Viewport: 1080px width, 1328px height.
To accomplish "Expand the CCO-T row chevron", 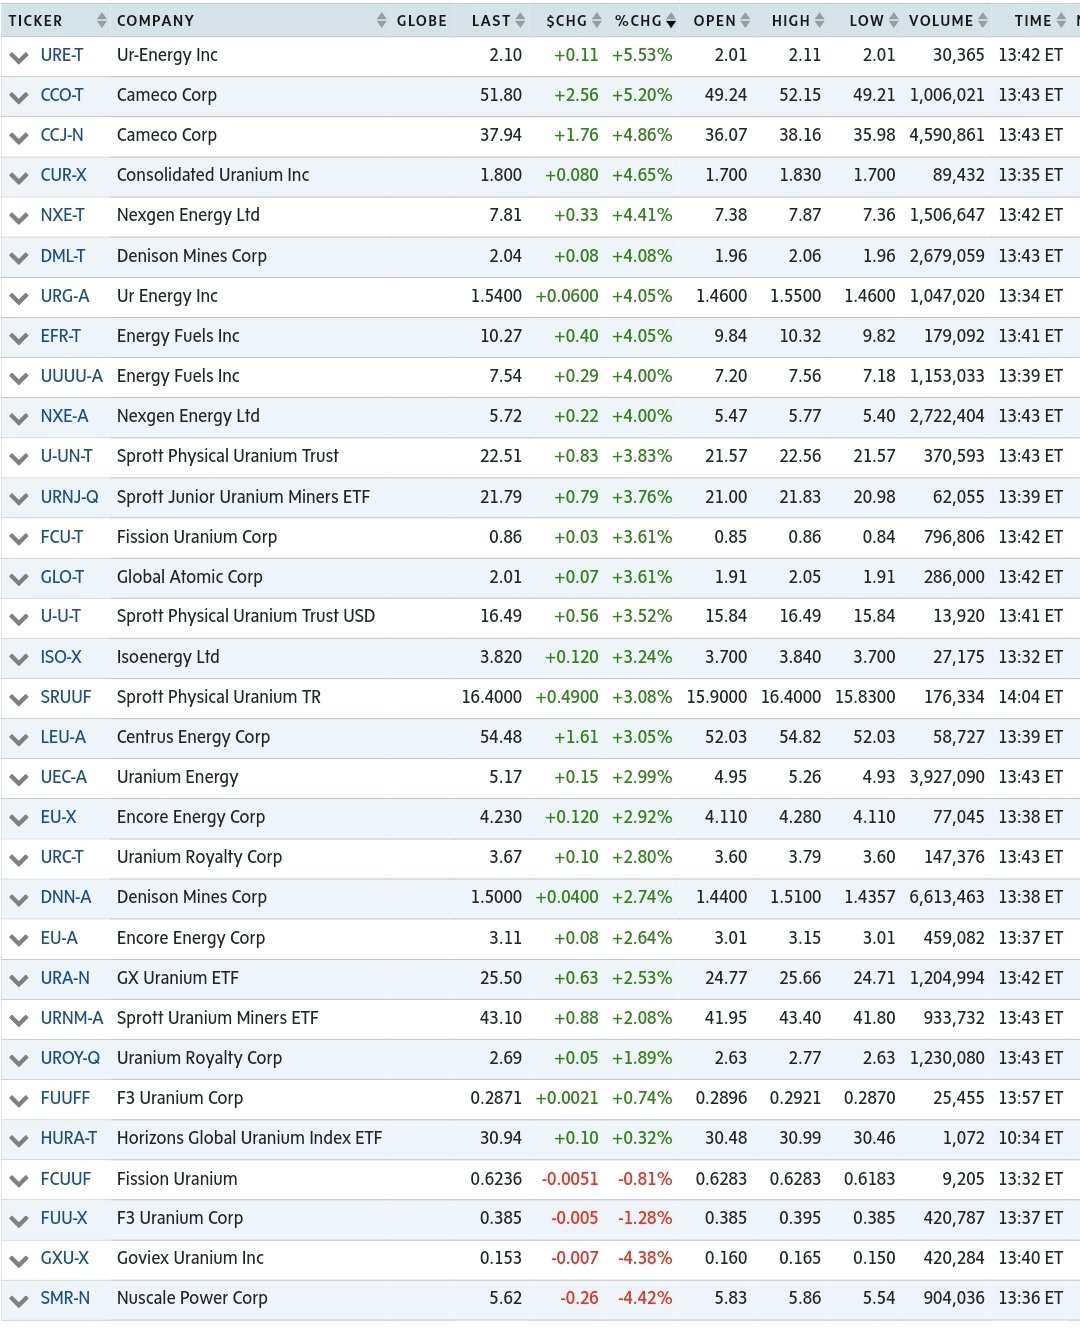I will (x=18, y=97).
